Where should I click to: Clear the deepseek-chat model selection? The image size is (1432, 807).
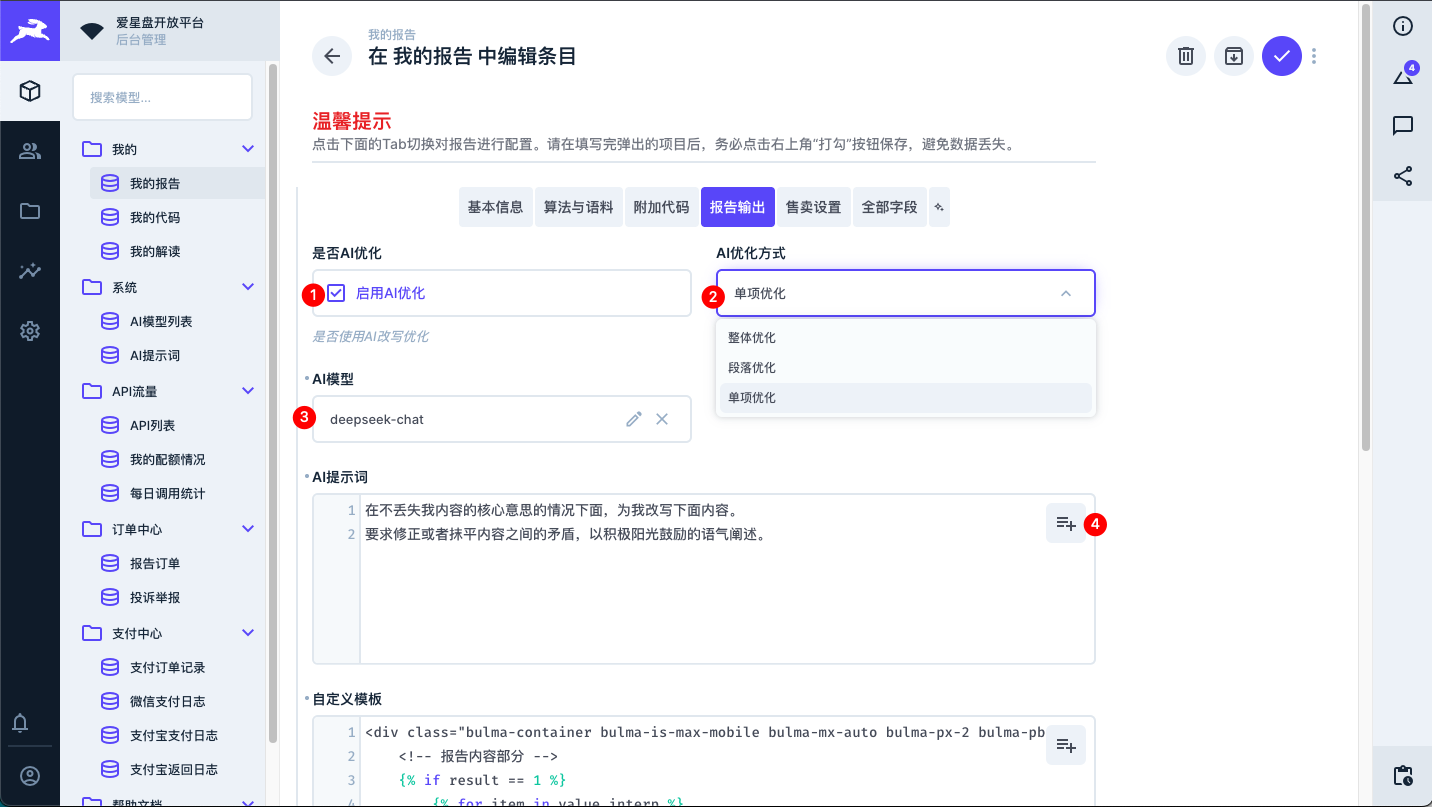tap(661, 419)
